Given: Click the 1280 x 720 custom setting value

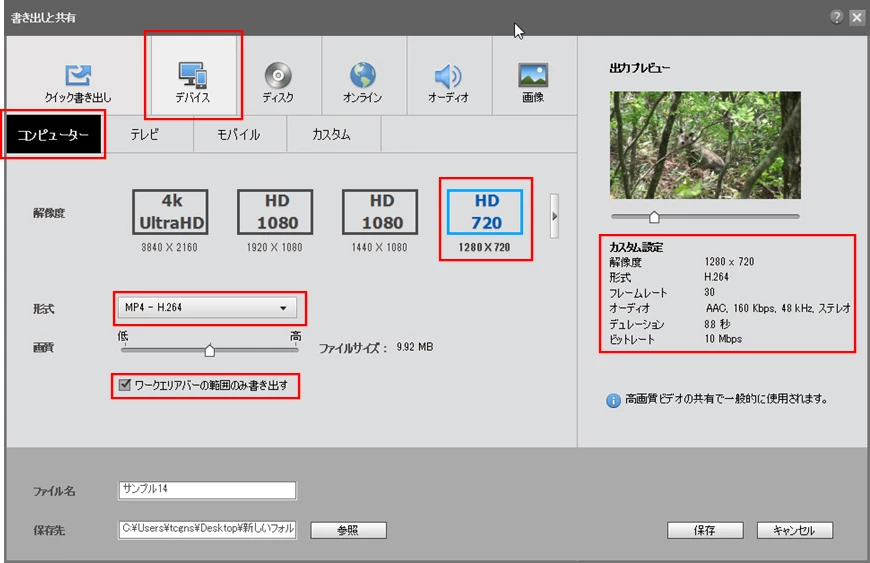Looking at the screenshot, I should 730,262.
